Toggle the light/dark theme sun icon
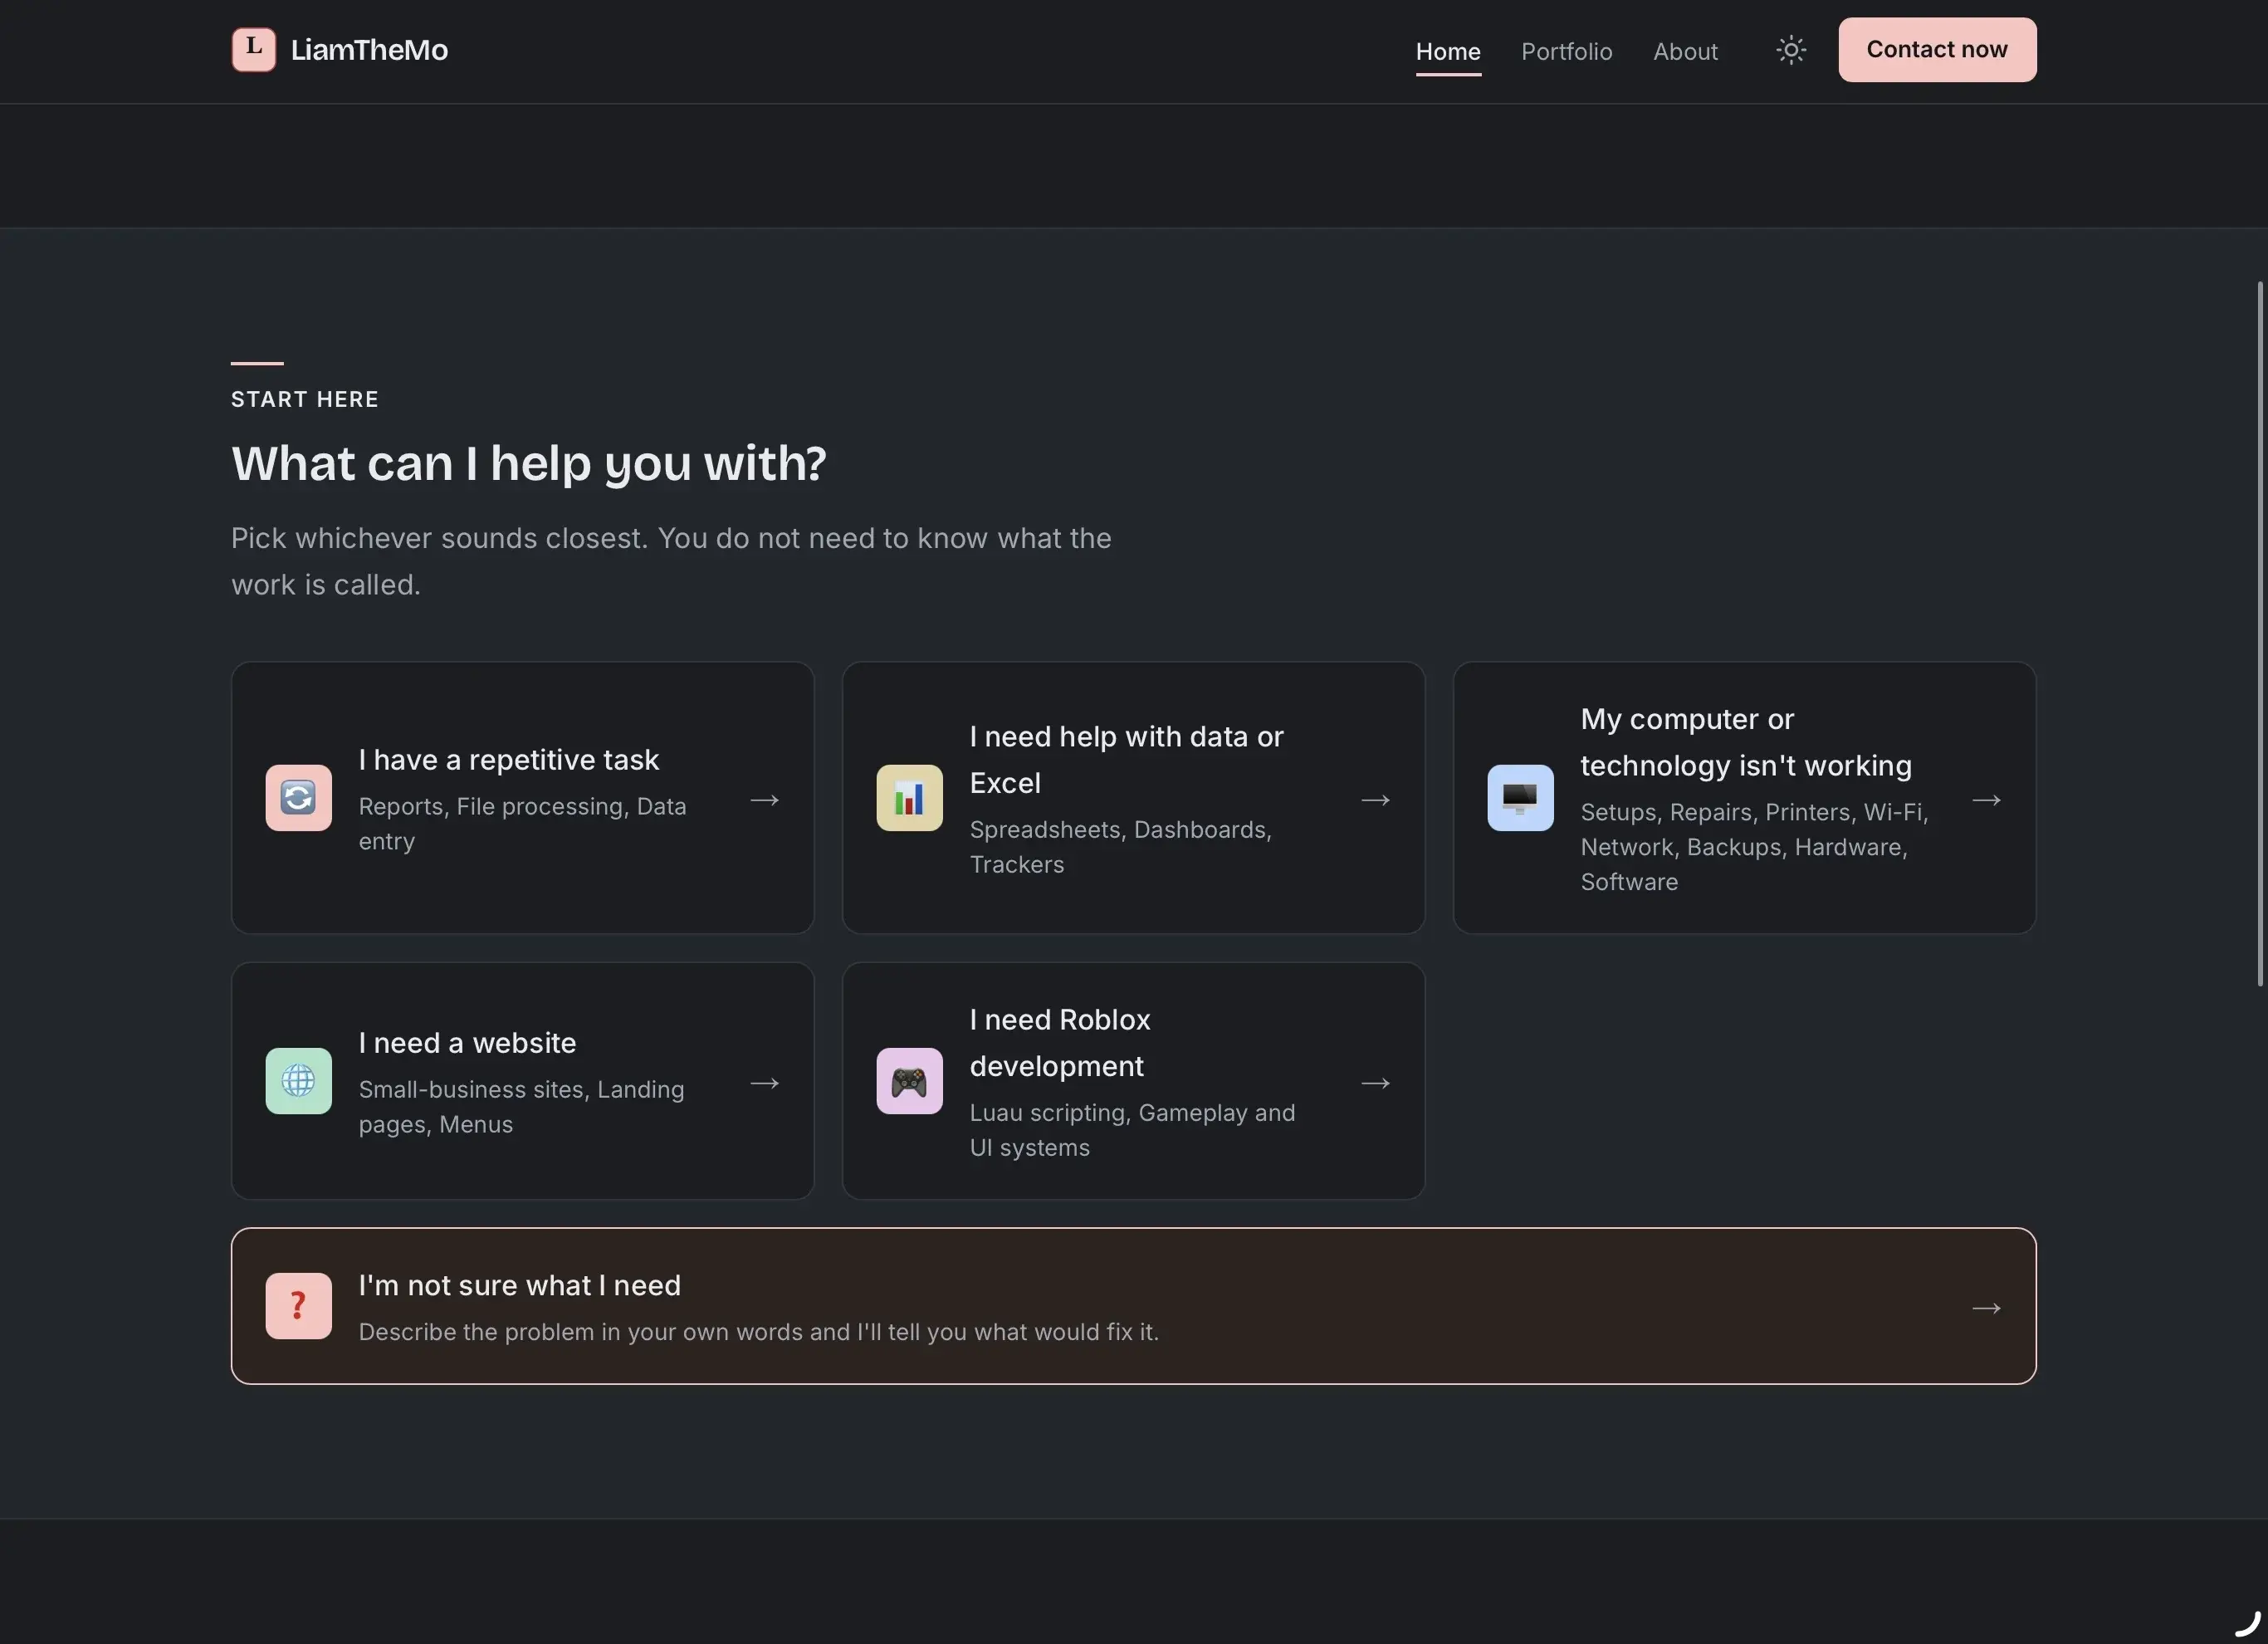The image size is (2268, 1644). 1791,50
